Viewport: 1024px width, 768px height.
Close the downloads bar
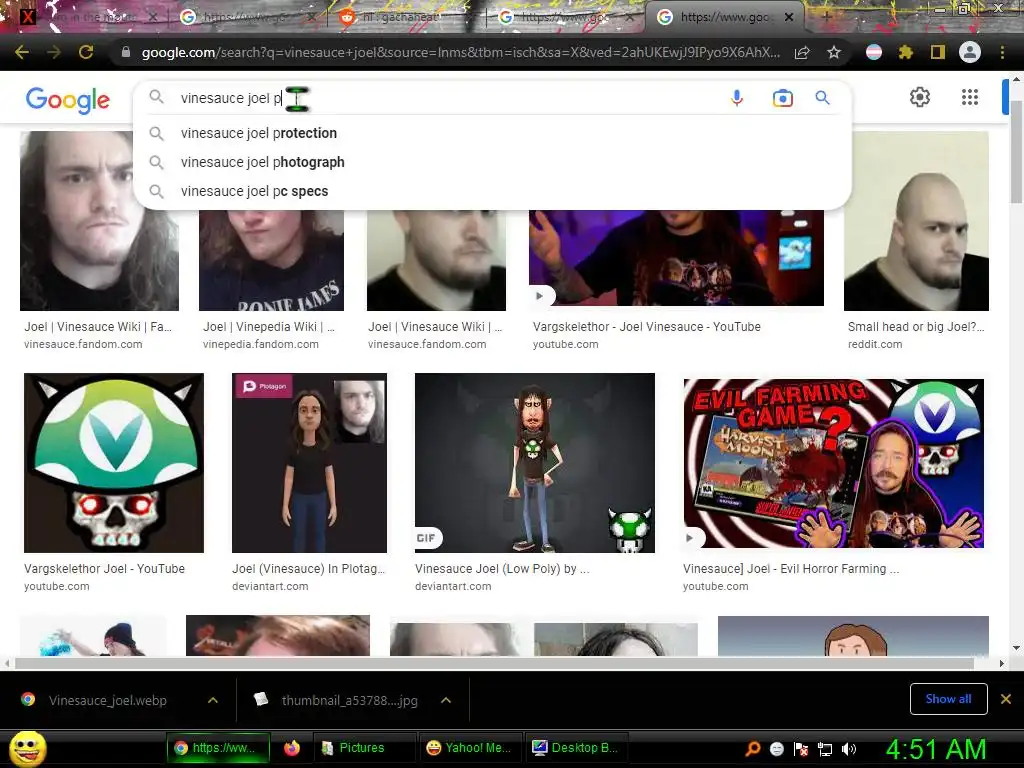(x=1006, y=699)
